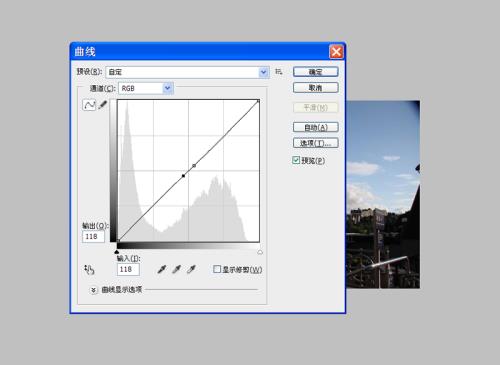This screenshot has height=365, width=500.
Task: Expand the curve display options section
Action: 94,290
